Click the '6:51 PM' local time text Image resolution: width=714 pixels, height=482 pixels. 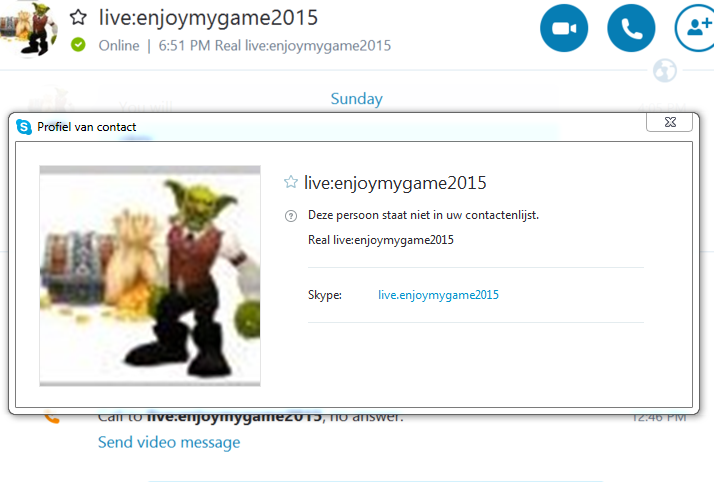point(184,46)
